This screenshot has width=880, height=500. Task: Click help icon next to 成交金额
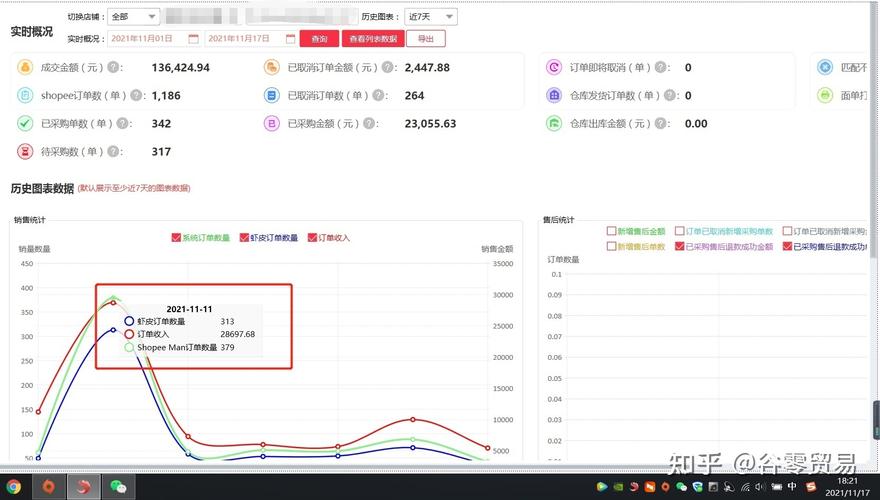click(x=113, y=67)
